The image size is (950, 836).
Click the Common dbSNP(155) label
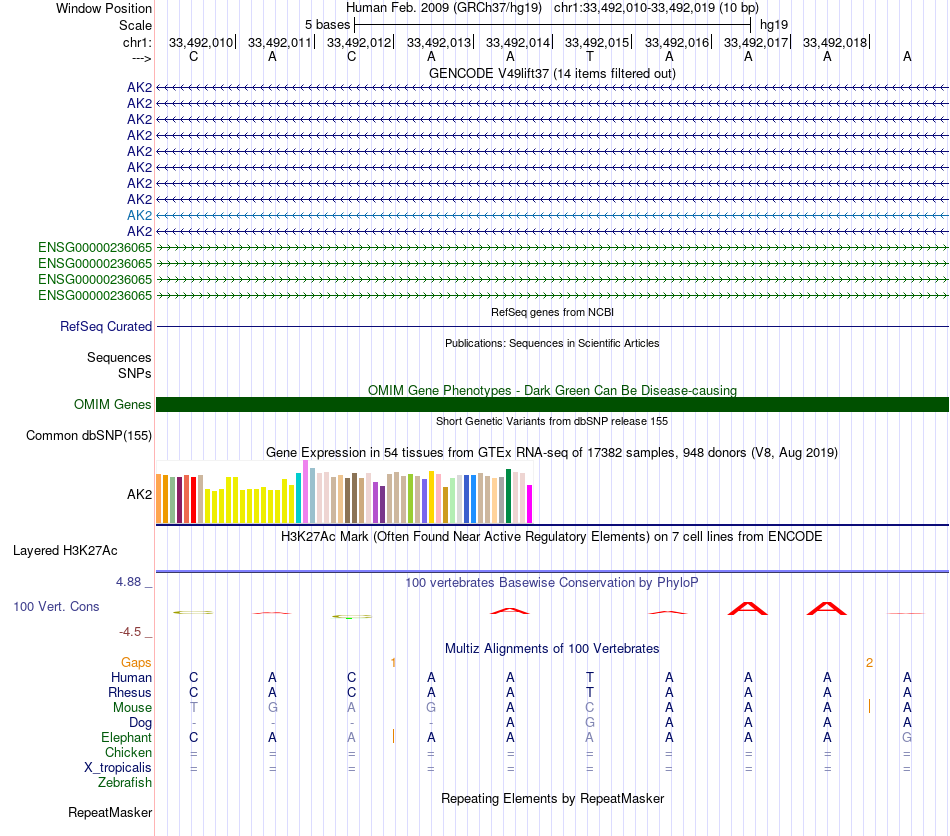(89, 436)
